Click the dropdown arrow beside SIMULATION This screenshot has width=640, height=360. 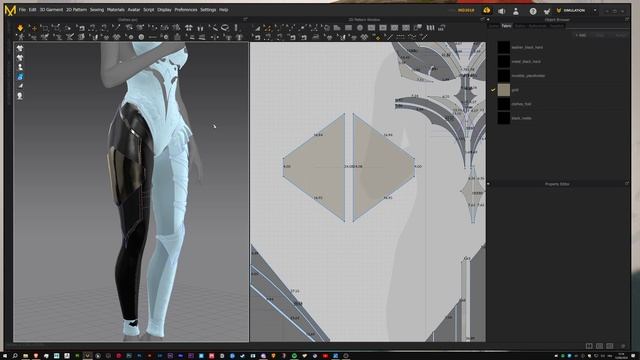[x=595, y=11]
